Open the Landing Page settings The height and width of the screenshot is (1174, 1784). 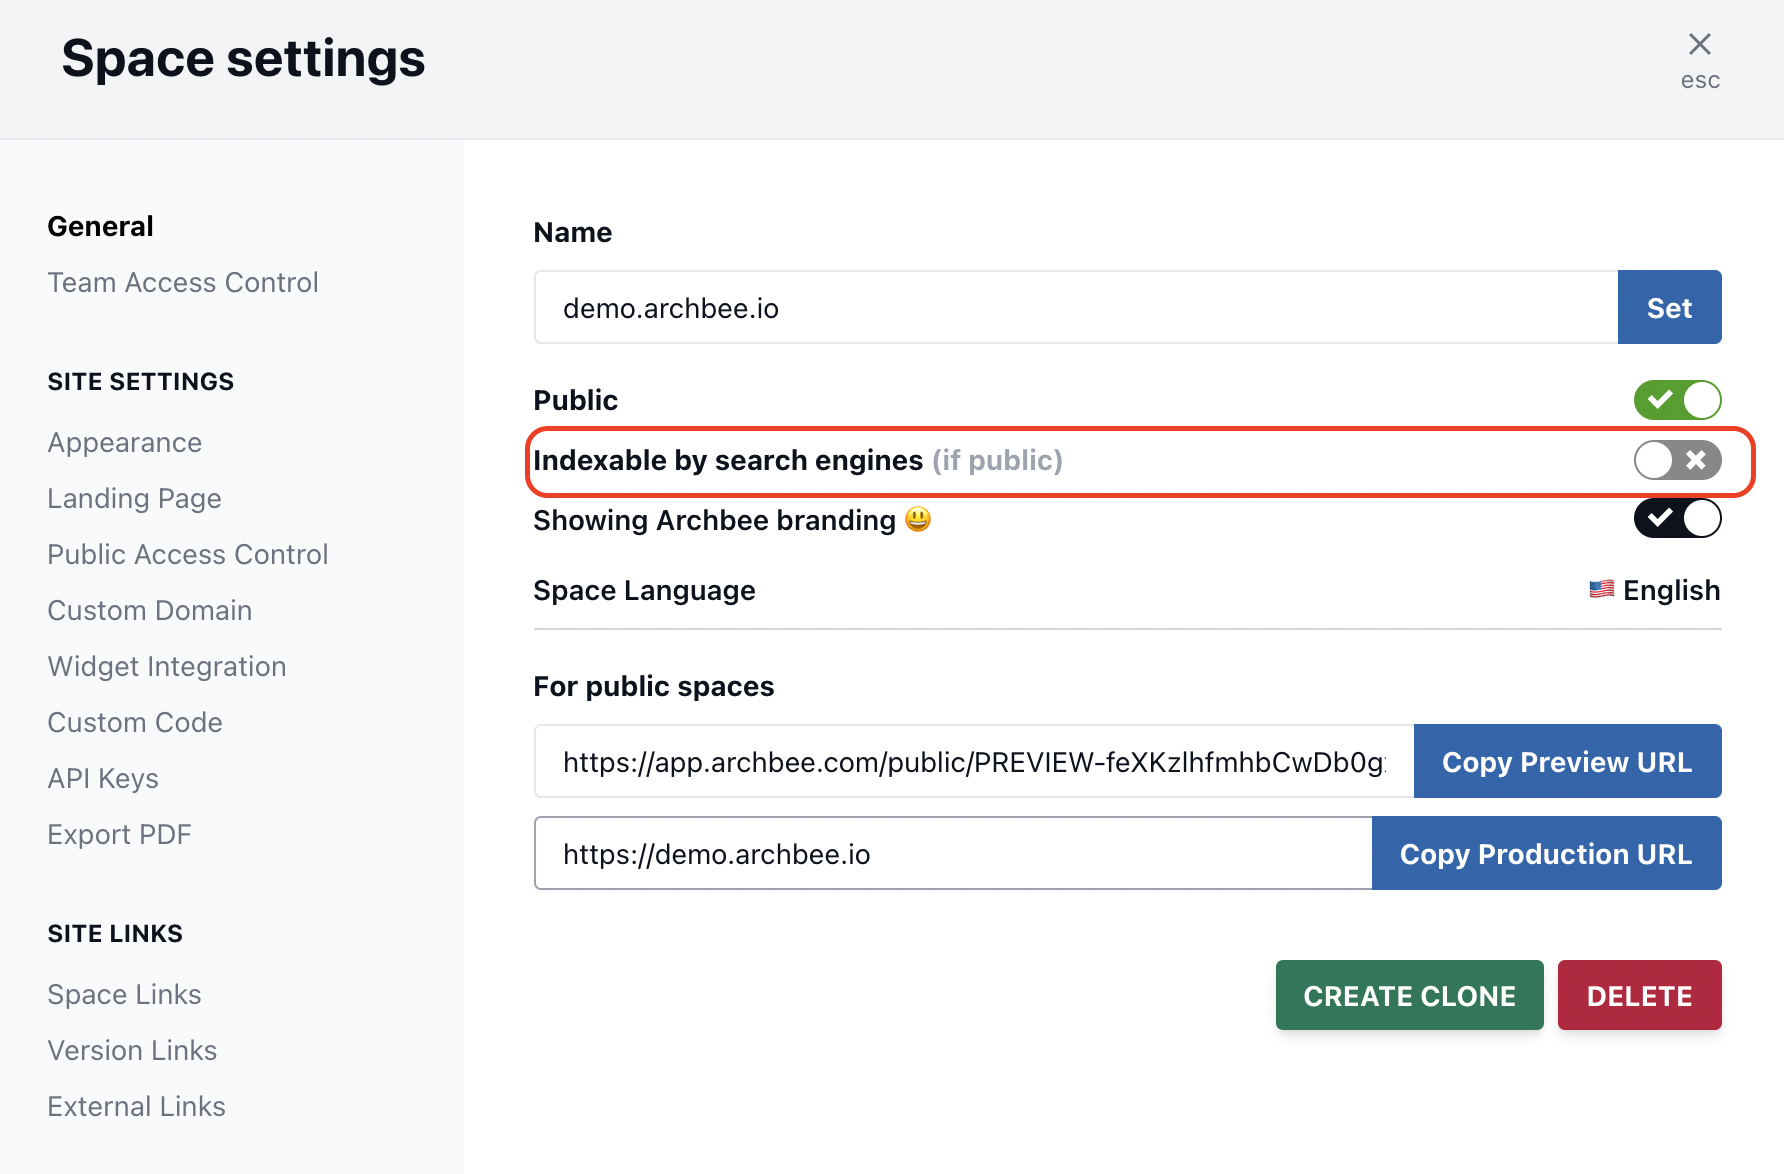click(134, 498)
